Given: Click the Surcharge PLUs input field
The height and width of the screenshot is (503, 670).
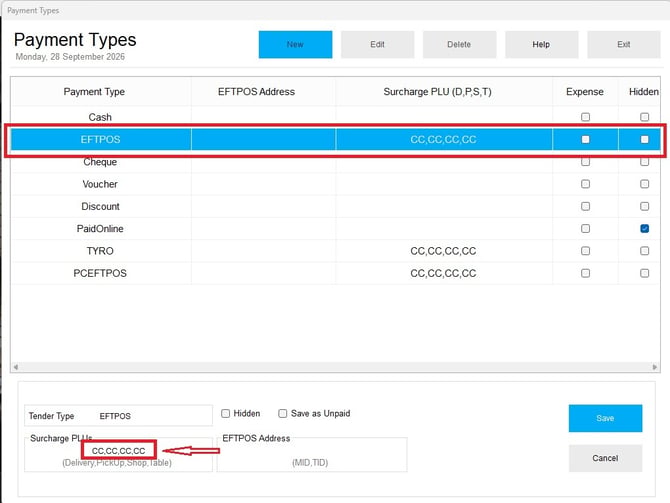Looking at the screenshot, I should point(118,451).
